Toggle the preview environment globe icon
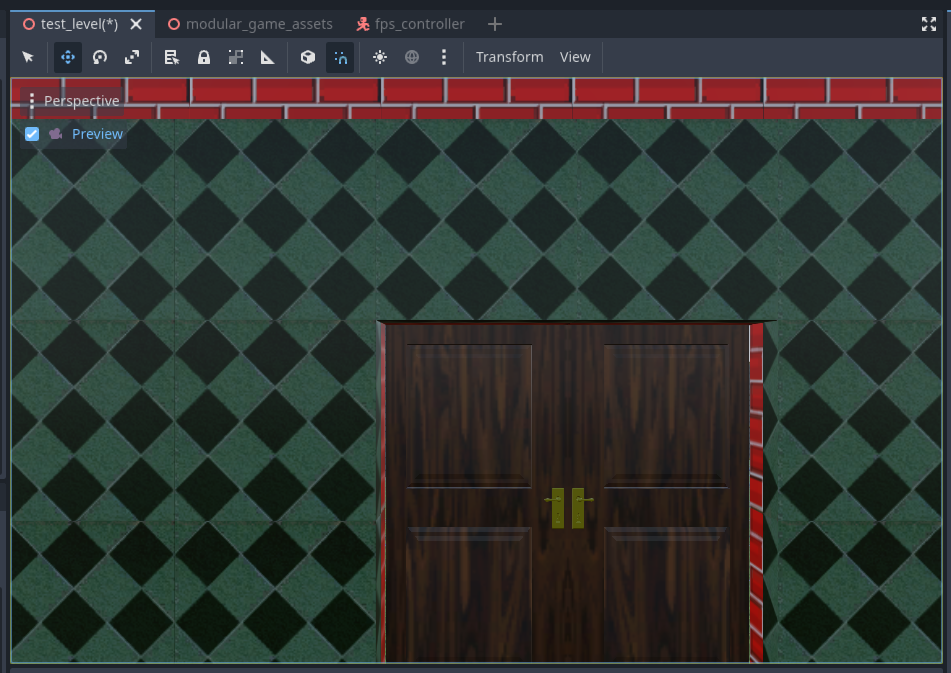This screenshot has height=673, width=951. [412, 57]
